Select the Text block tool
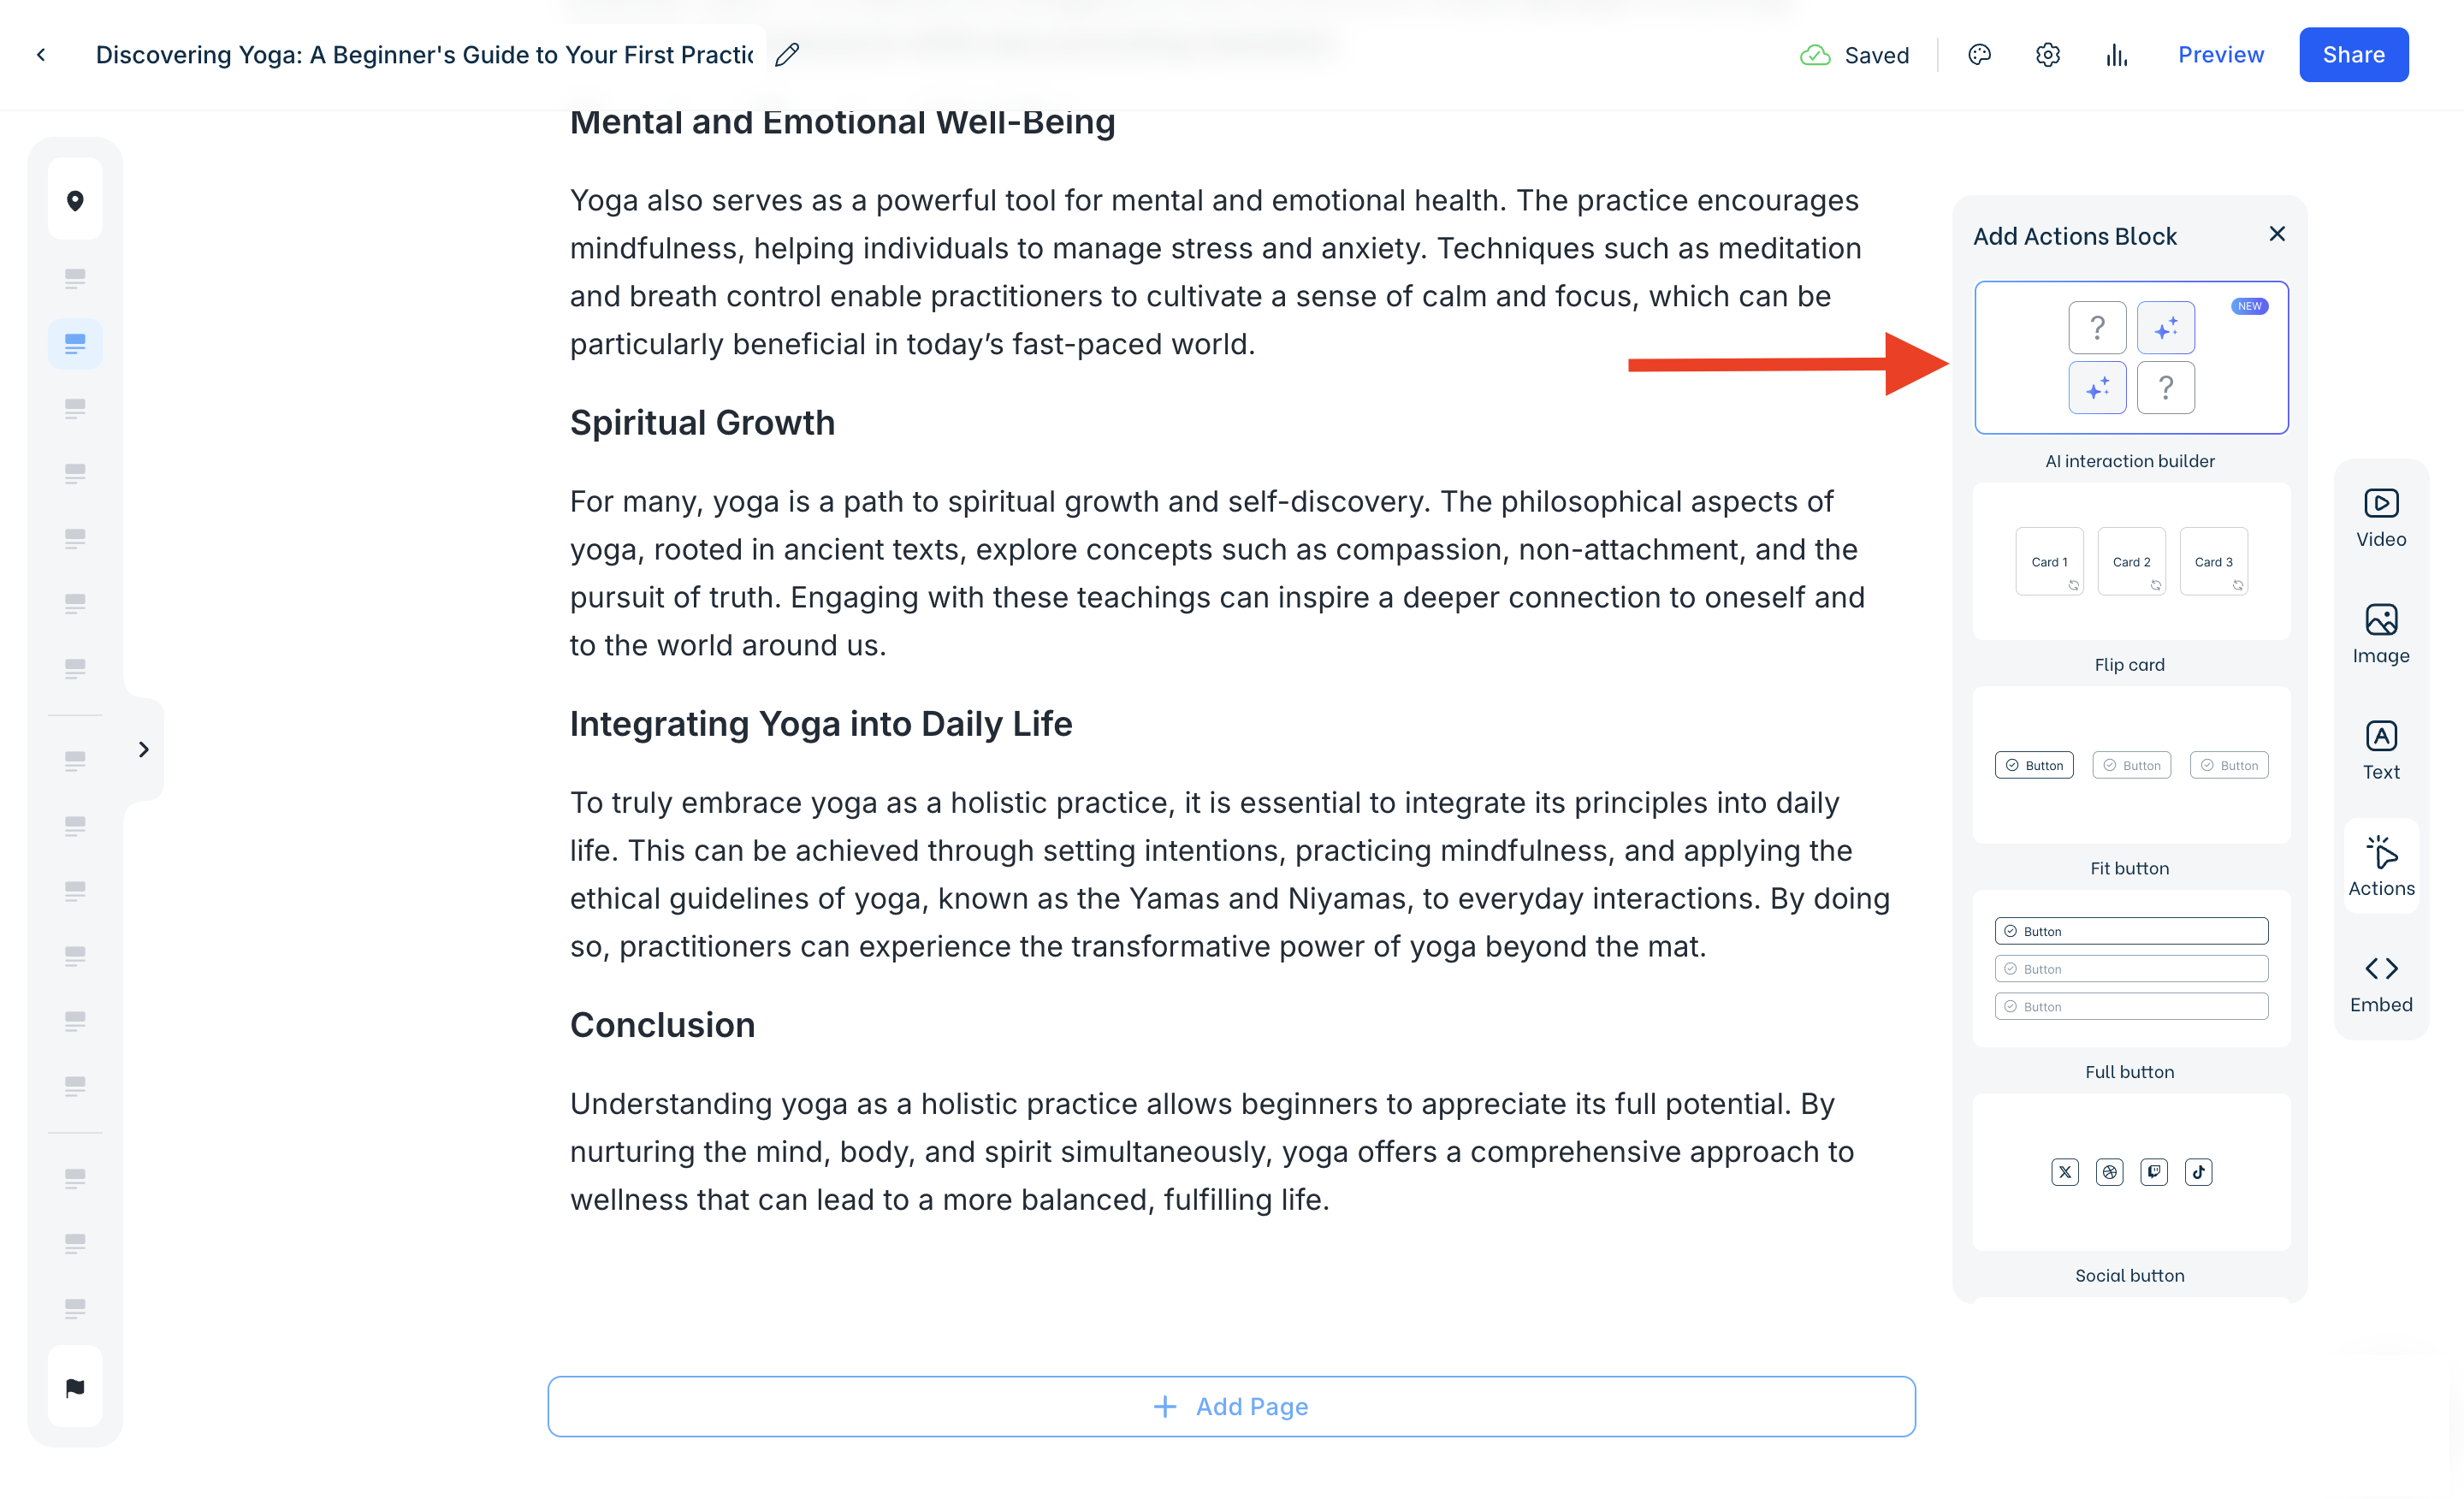2464x1499 pixels. (2380, 750)
